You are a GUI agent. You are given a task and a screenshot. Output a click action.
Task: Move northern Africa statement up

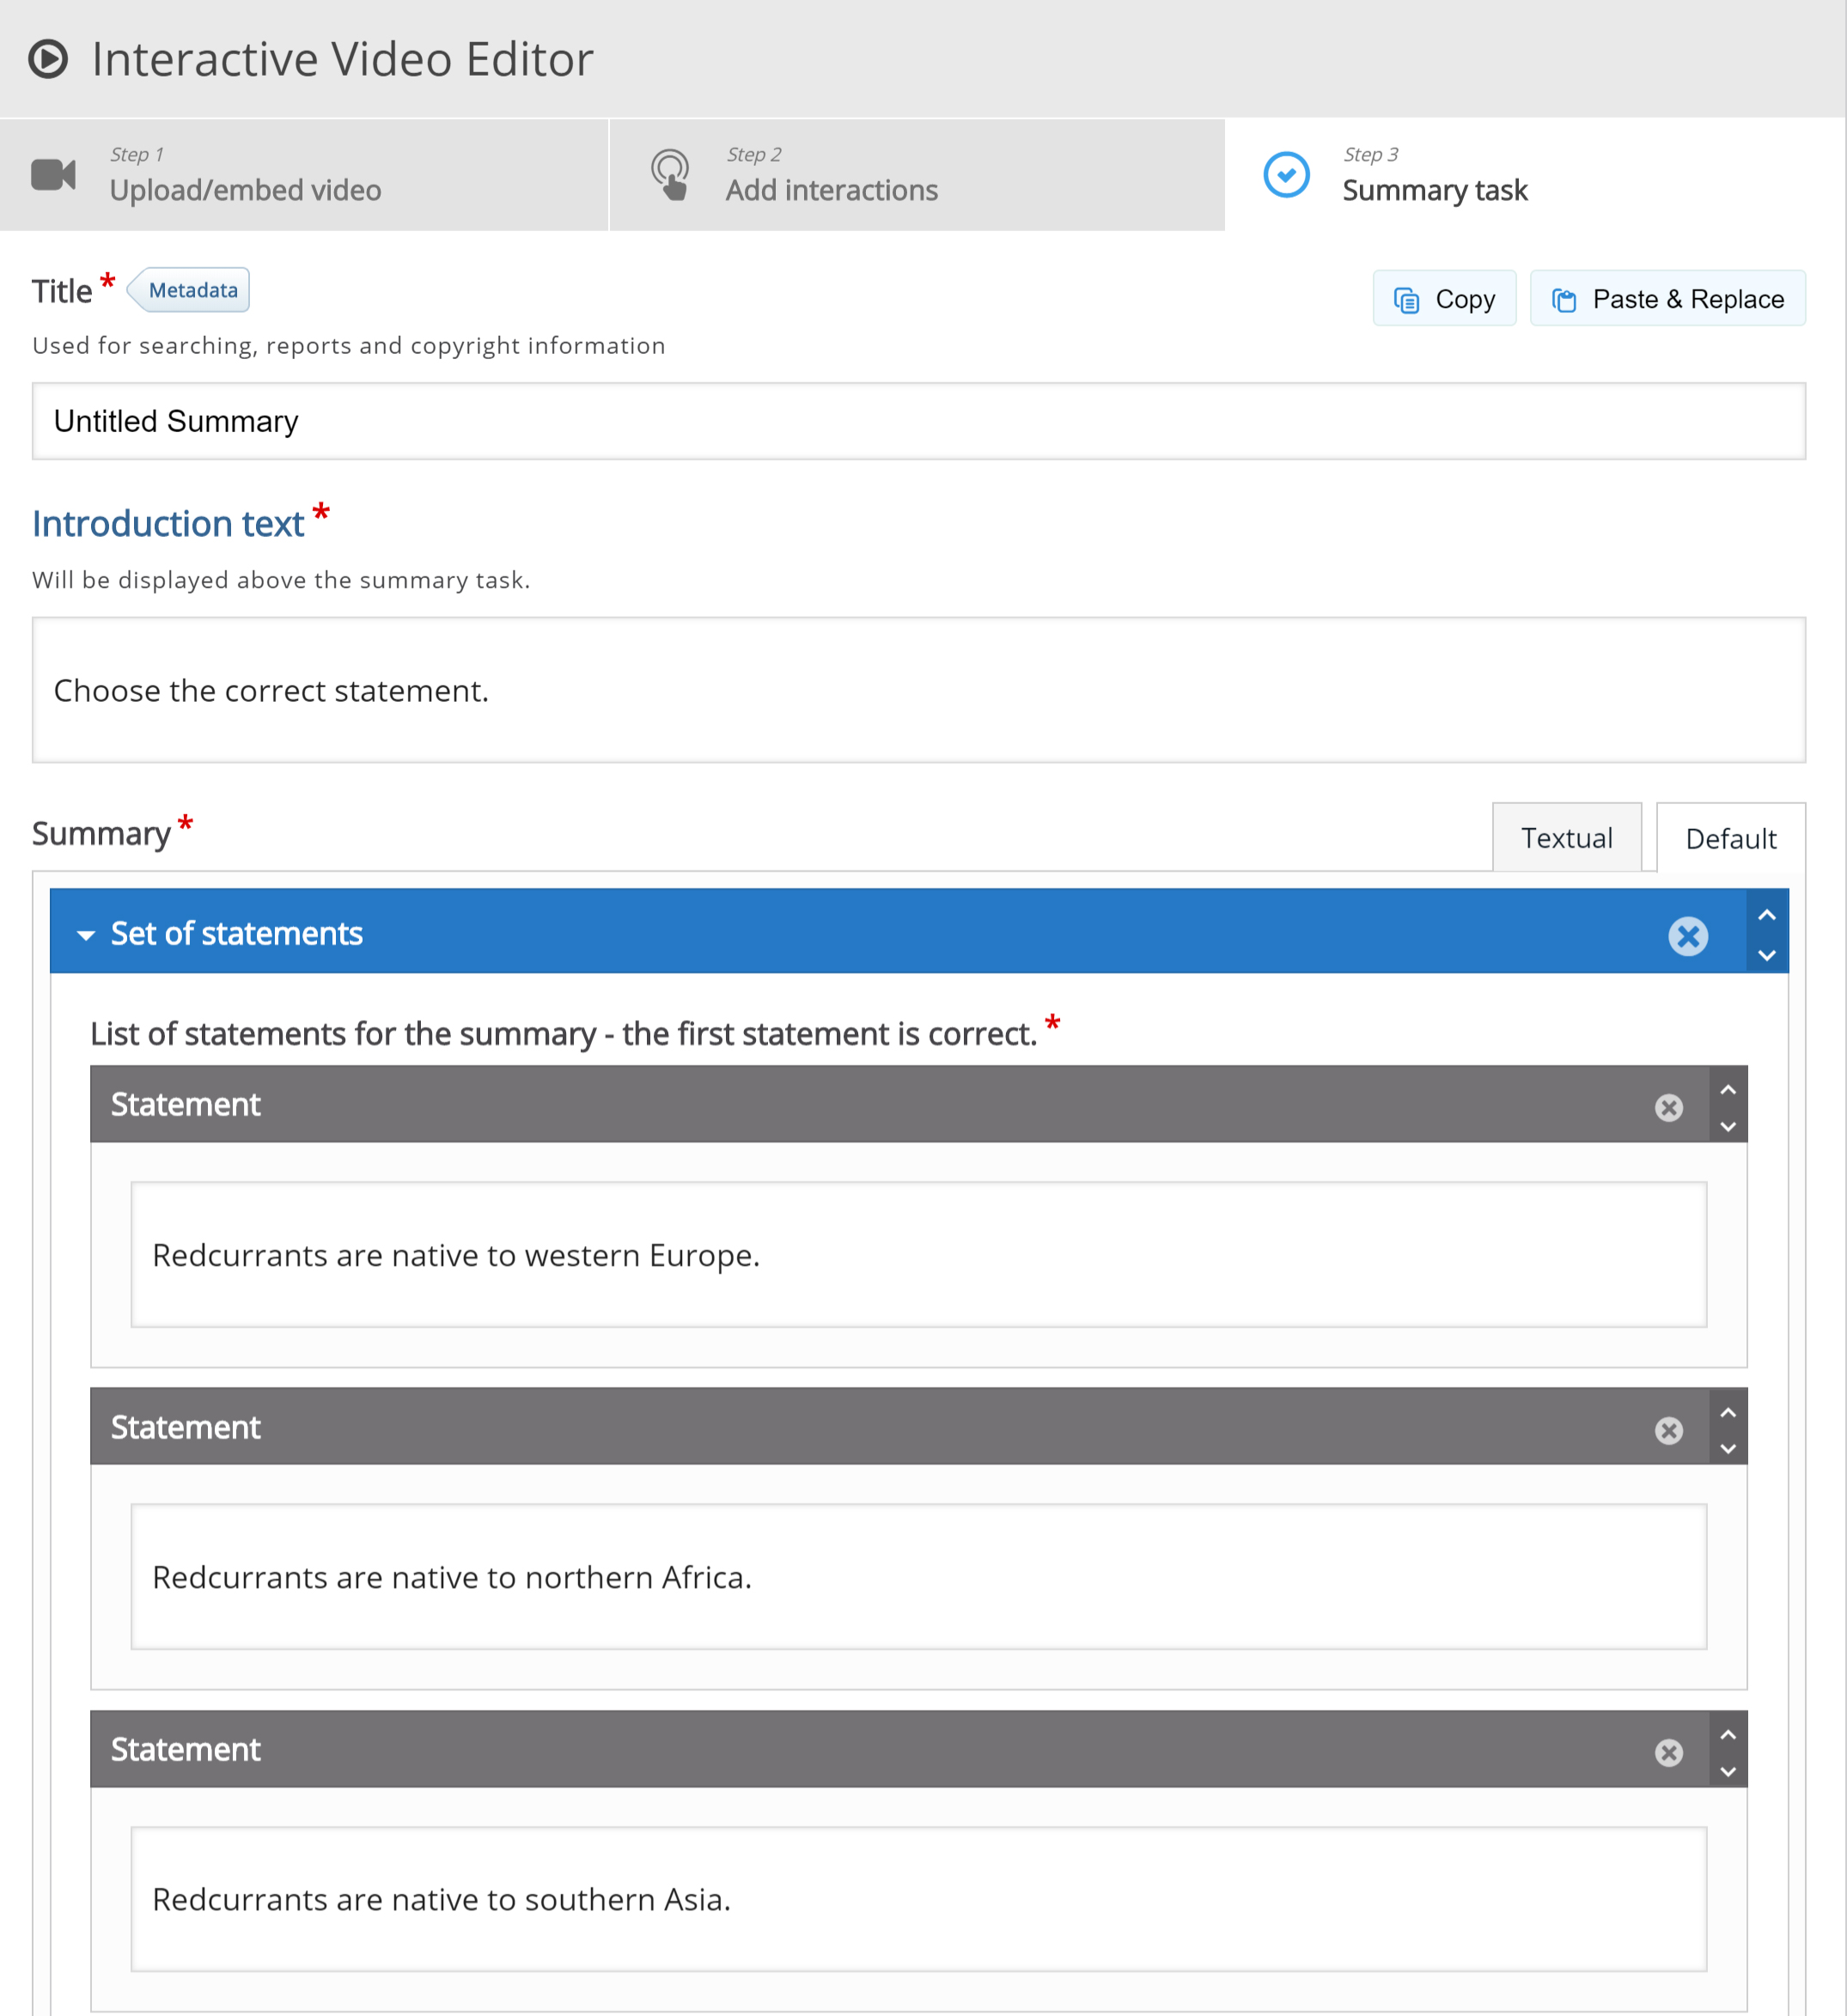point(1728,1412)
